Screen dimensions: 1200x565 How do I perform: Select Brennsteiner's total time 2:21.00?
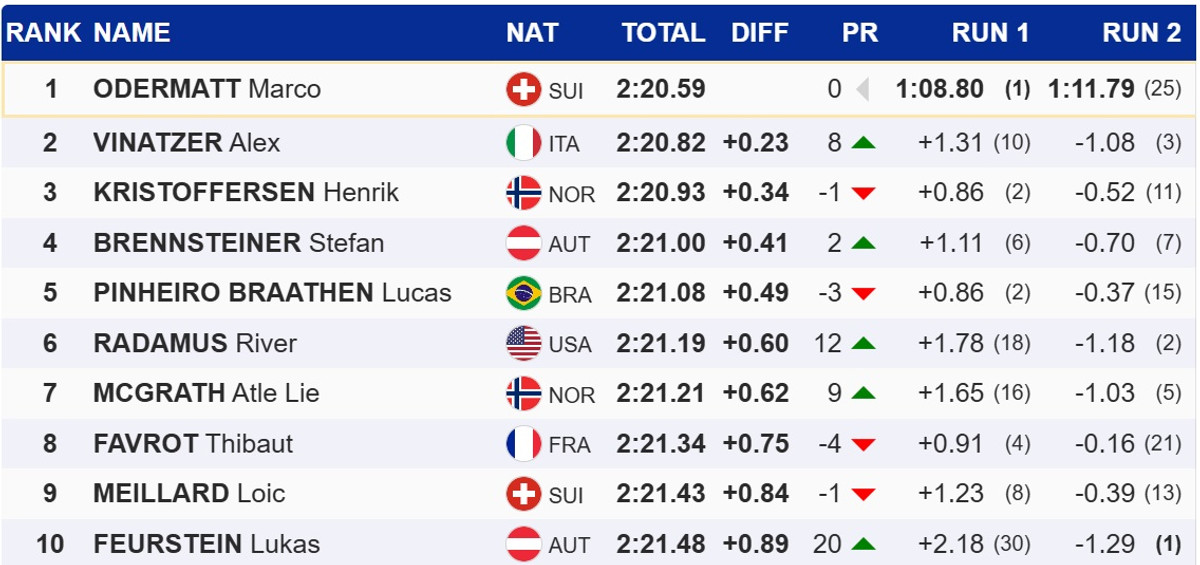(661, 243)
